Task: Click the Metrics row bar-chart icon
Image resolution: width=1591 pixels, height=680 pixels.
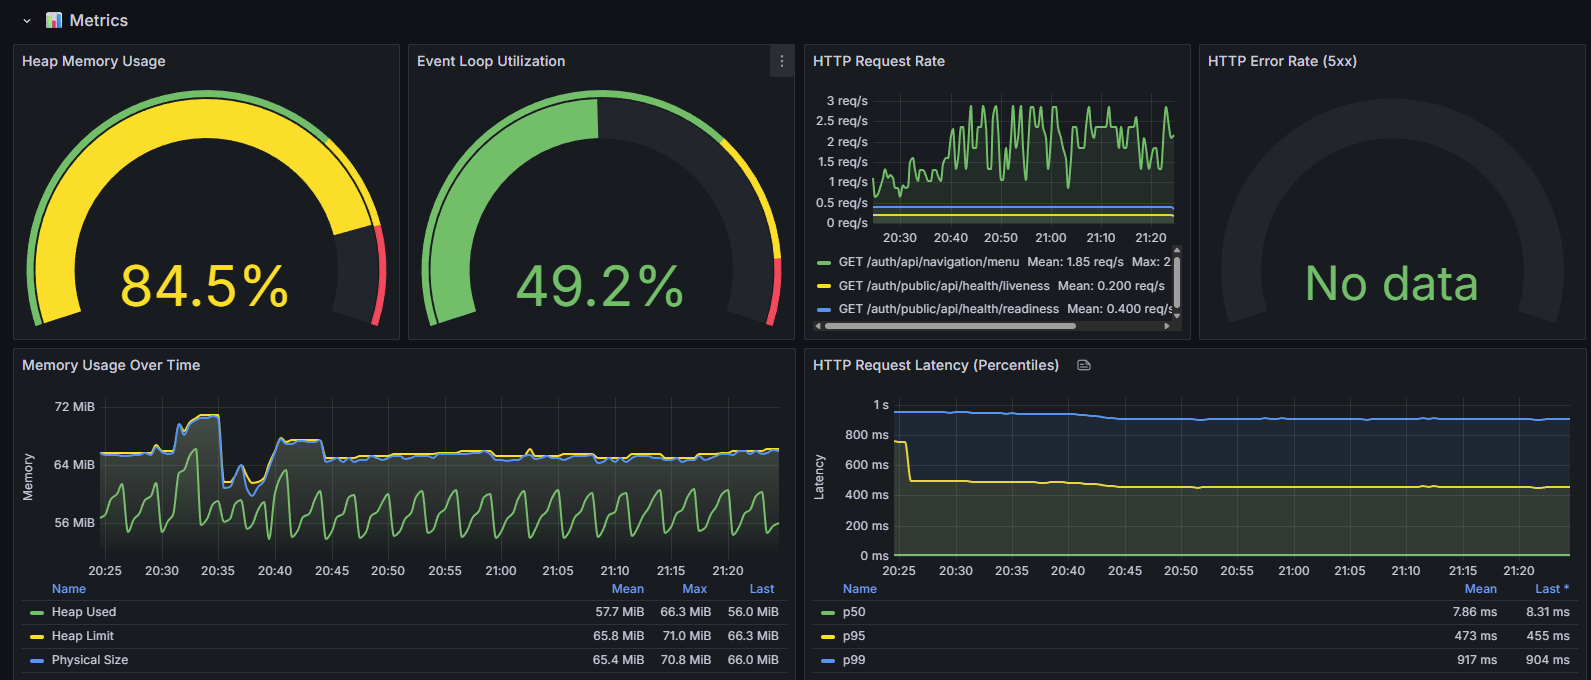Action: pos(54,20)
